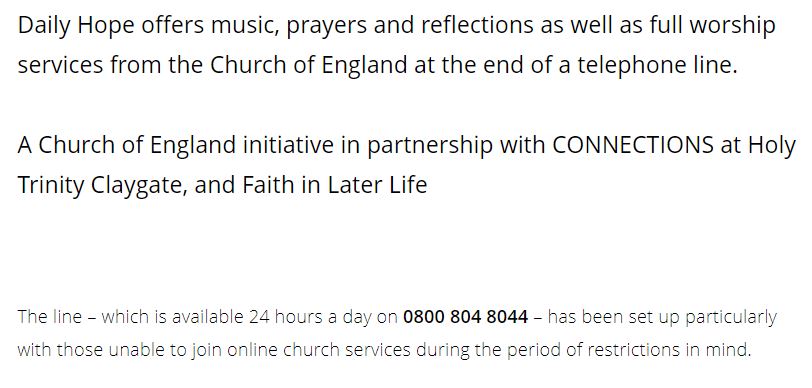Click A Church of England initiative
The width and height of the screenshot is (812, 388).
[x=176, y=146]
